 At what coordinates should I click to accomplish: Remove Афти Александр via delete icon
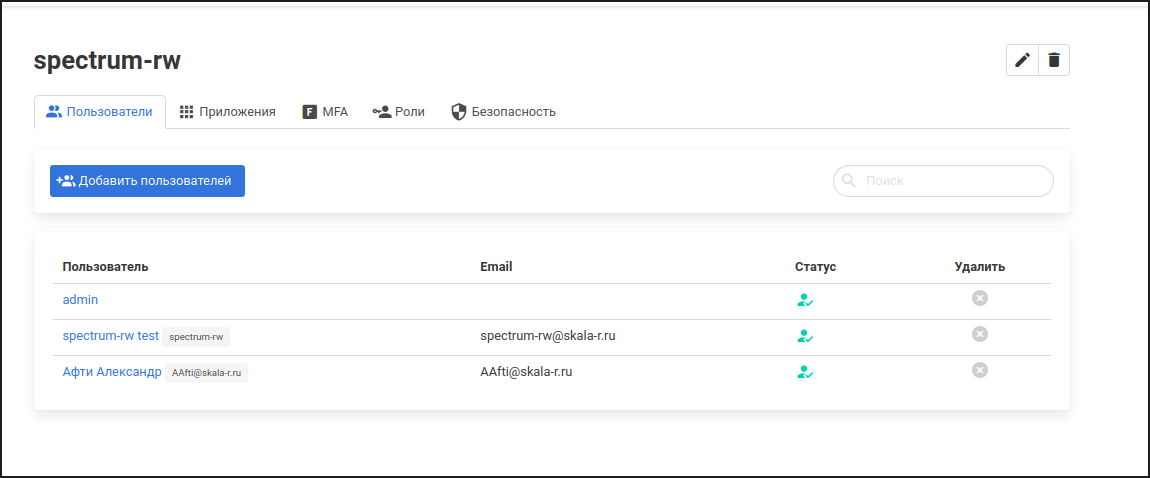pos(980,370)
